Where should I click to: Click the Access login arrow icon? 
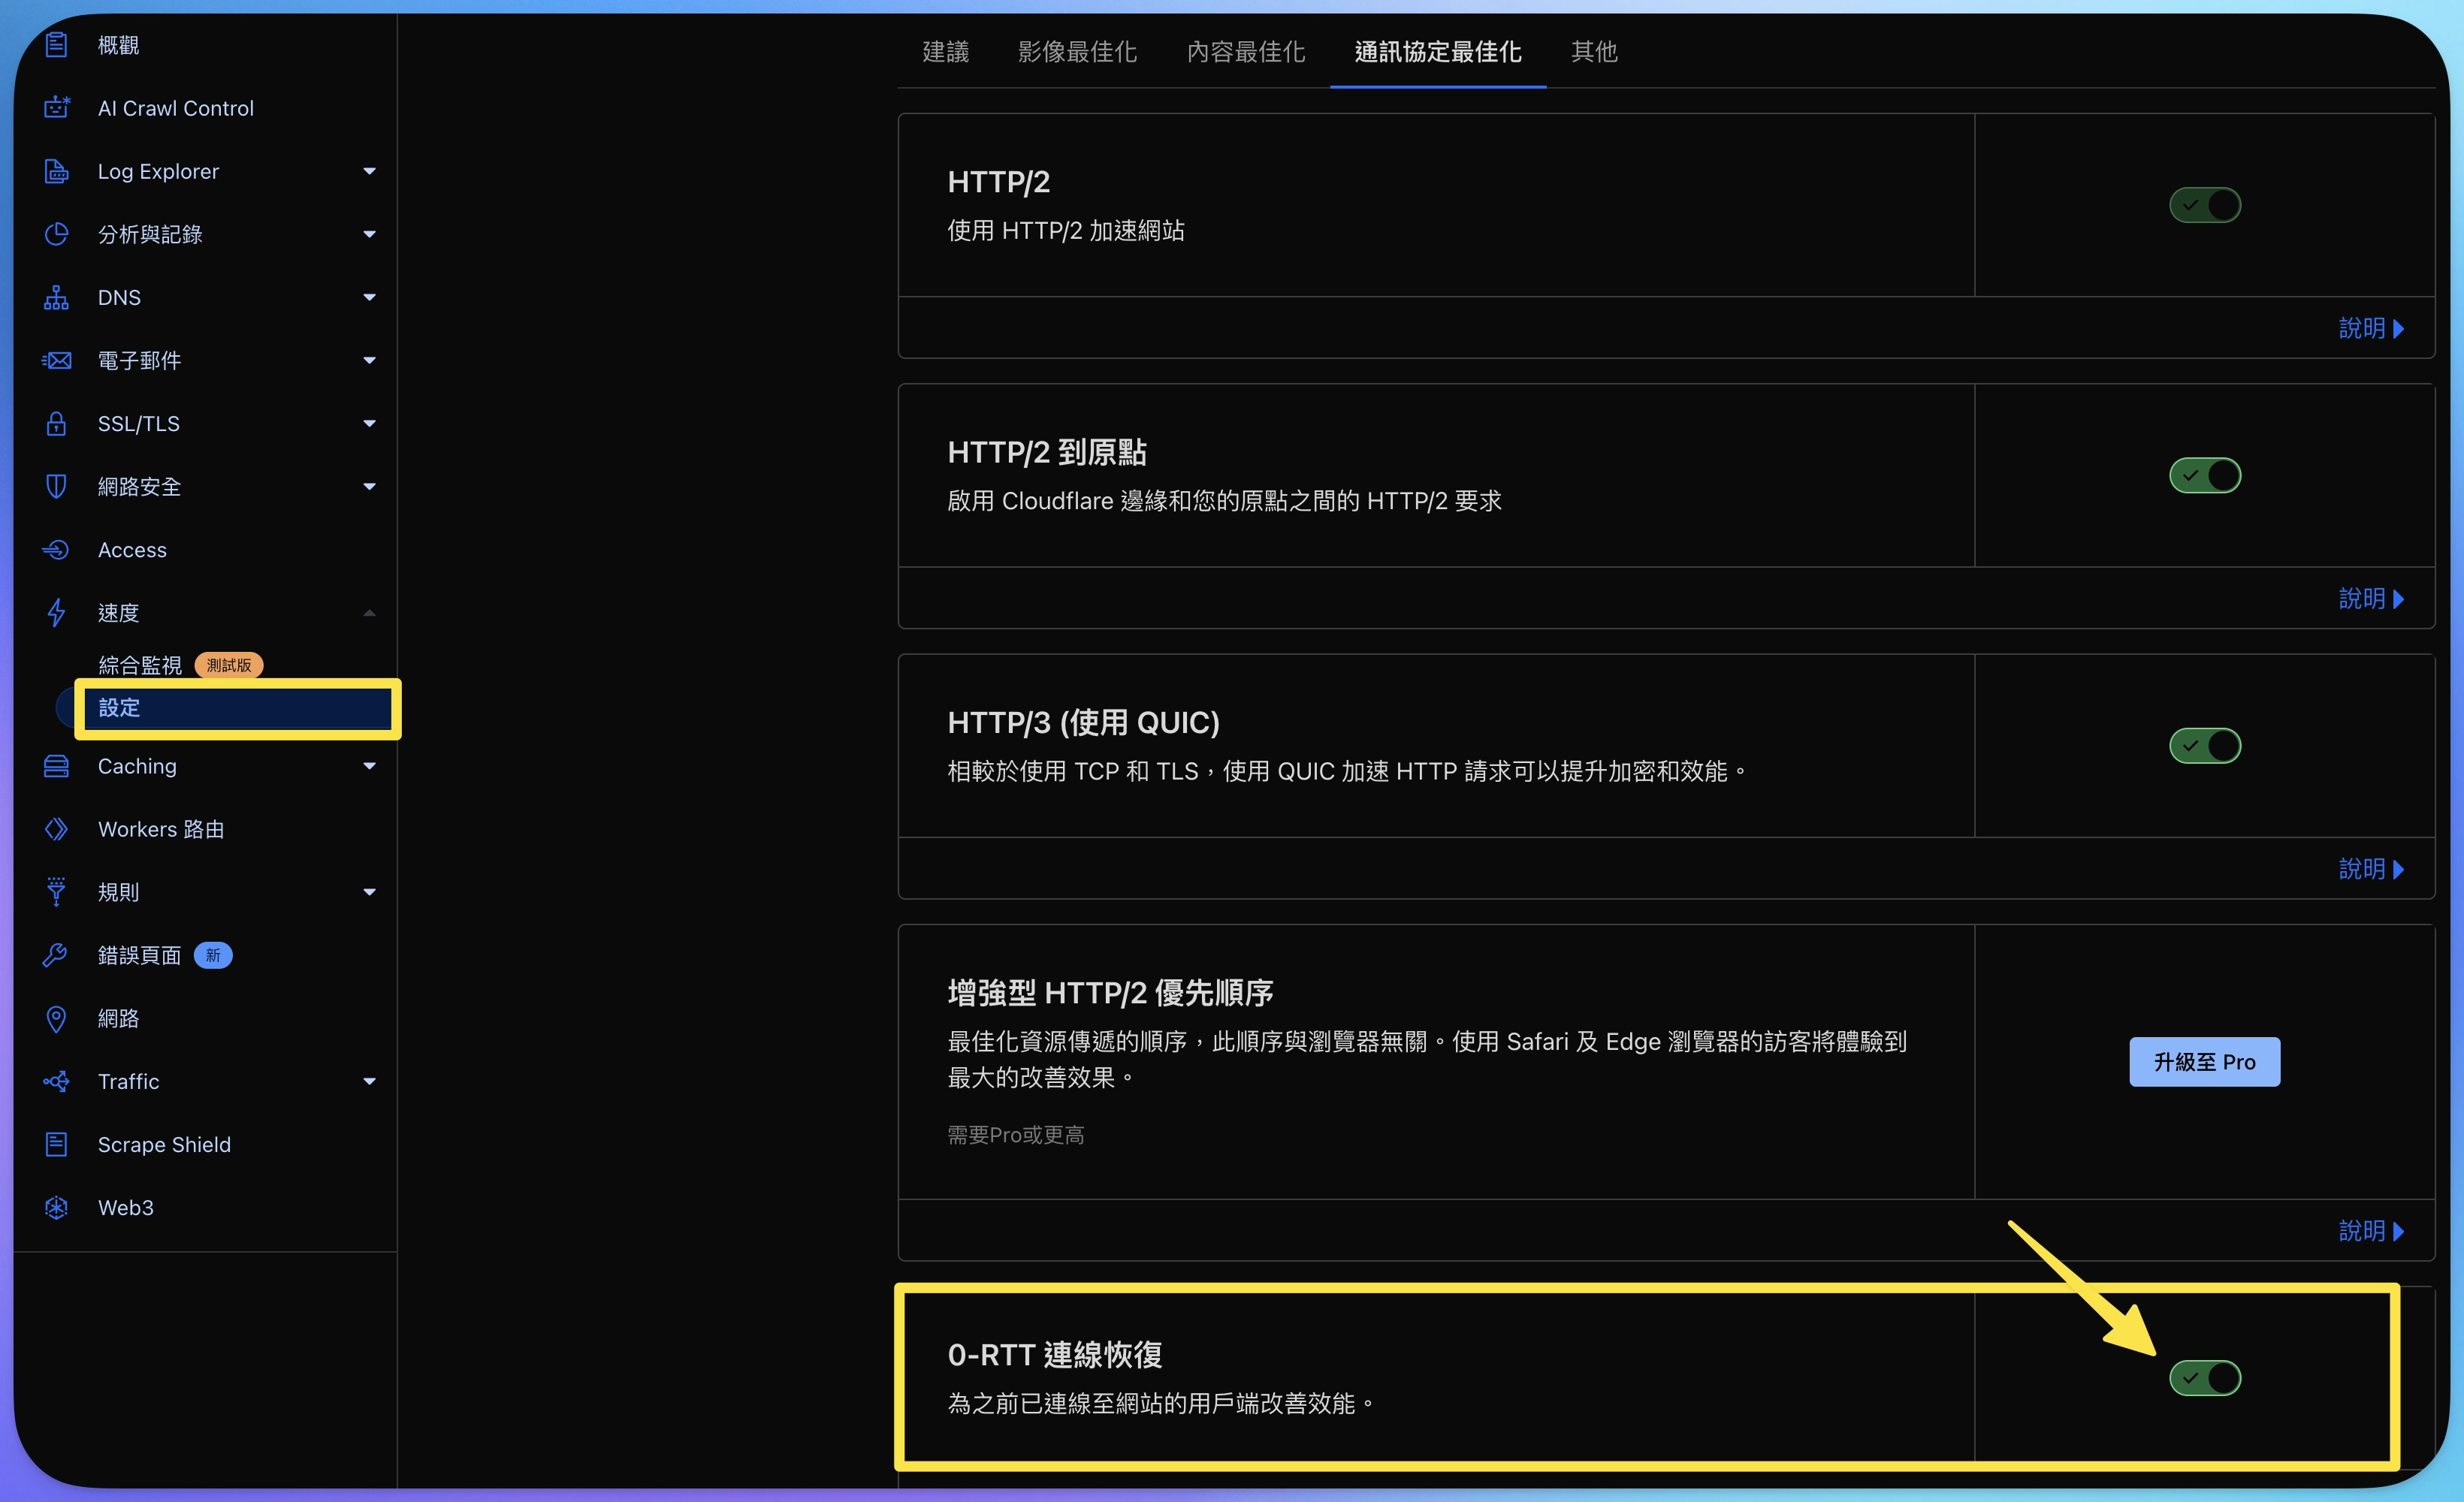pyautogui.click(x=57, y=550)
